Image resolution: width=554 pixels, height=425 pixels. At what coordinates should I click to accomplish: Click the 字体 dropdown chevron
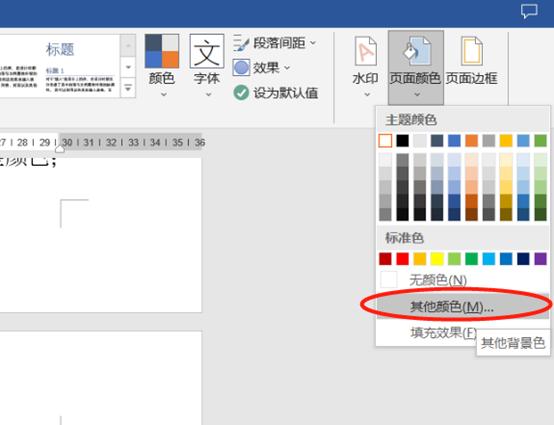click(x=208, y=94)
